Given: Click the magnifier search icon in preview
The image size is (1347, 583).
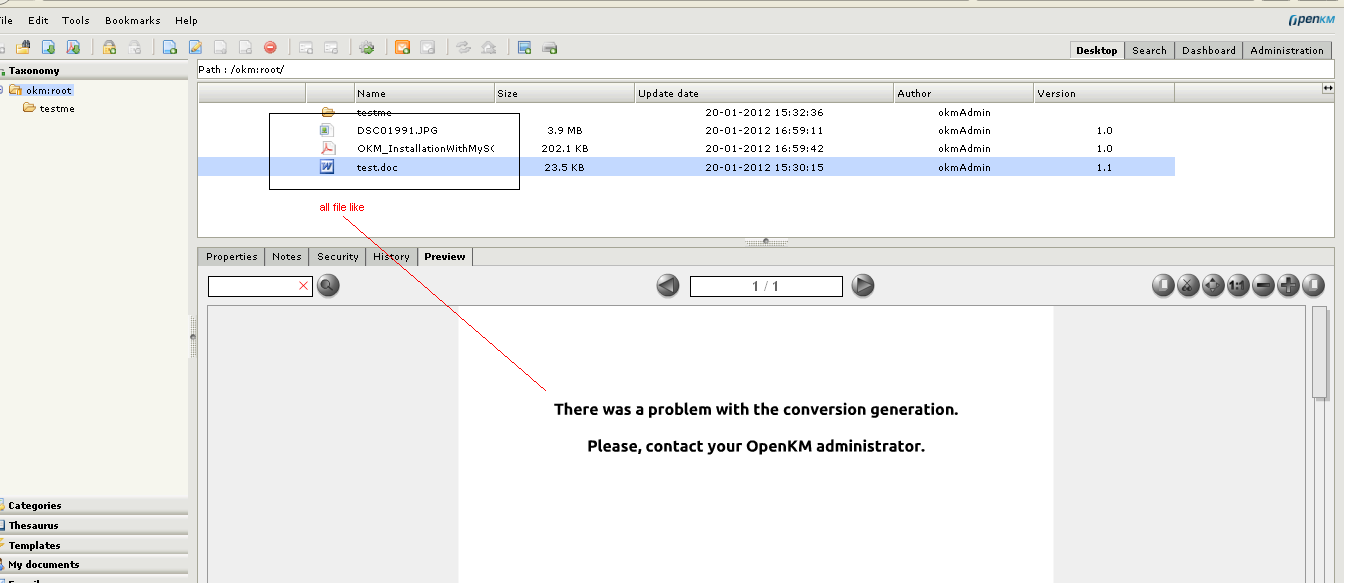Looking at the screenshot, I should [327, 286].
